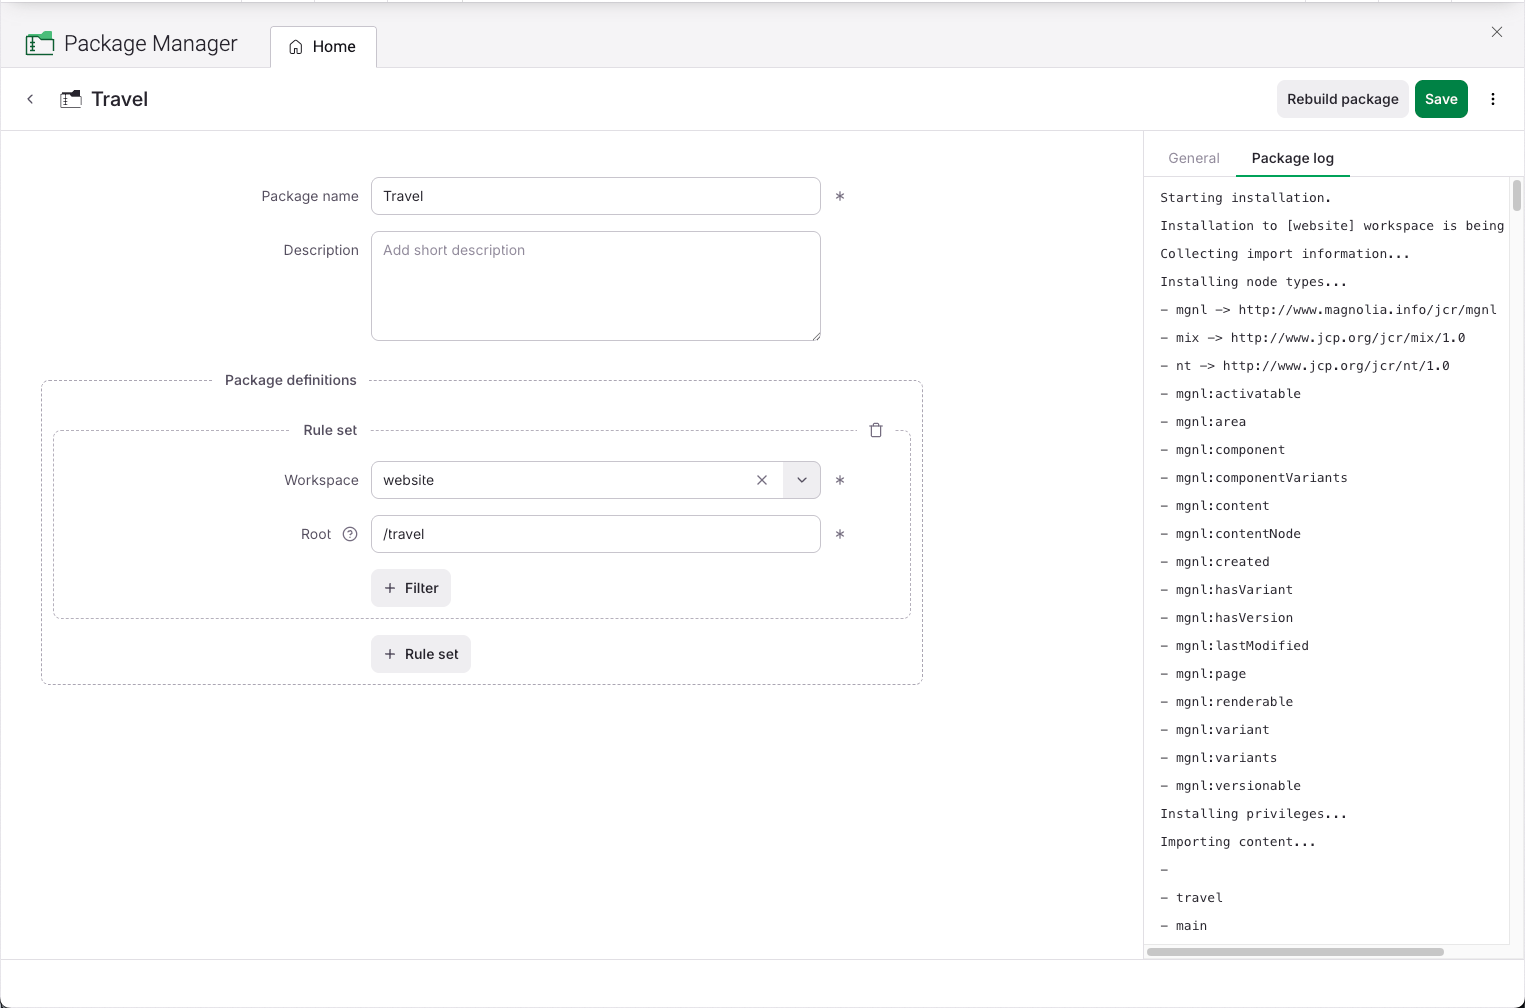Viewport: 1525px width, 1008px height.
Task: Expand the Workspace dropdown list
Action: (802, 480)
